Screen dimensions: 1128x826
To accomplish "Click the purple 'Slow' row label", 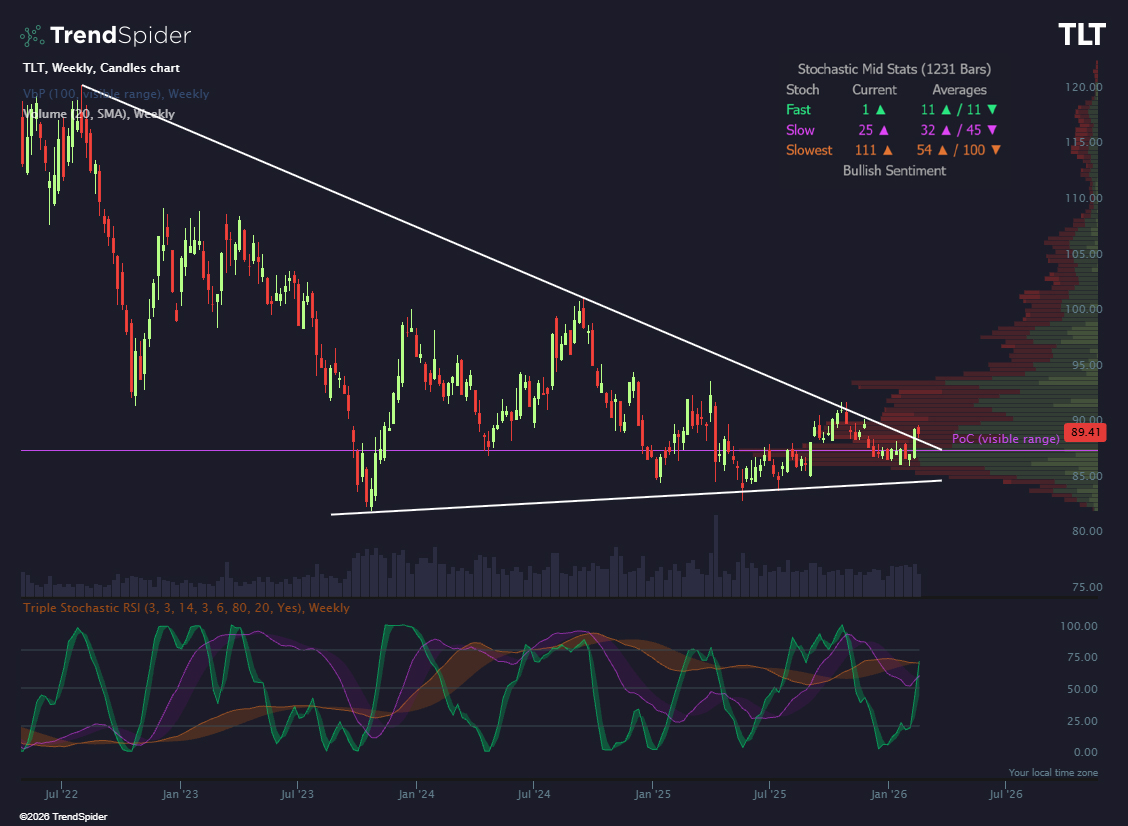I will click(x=800, y=130).
